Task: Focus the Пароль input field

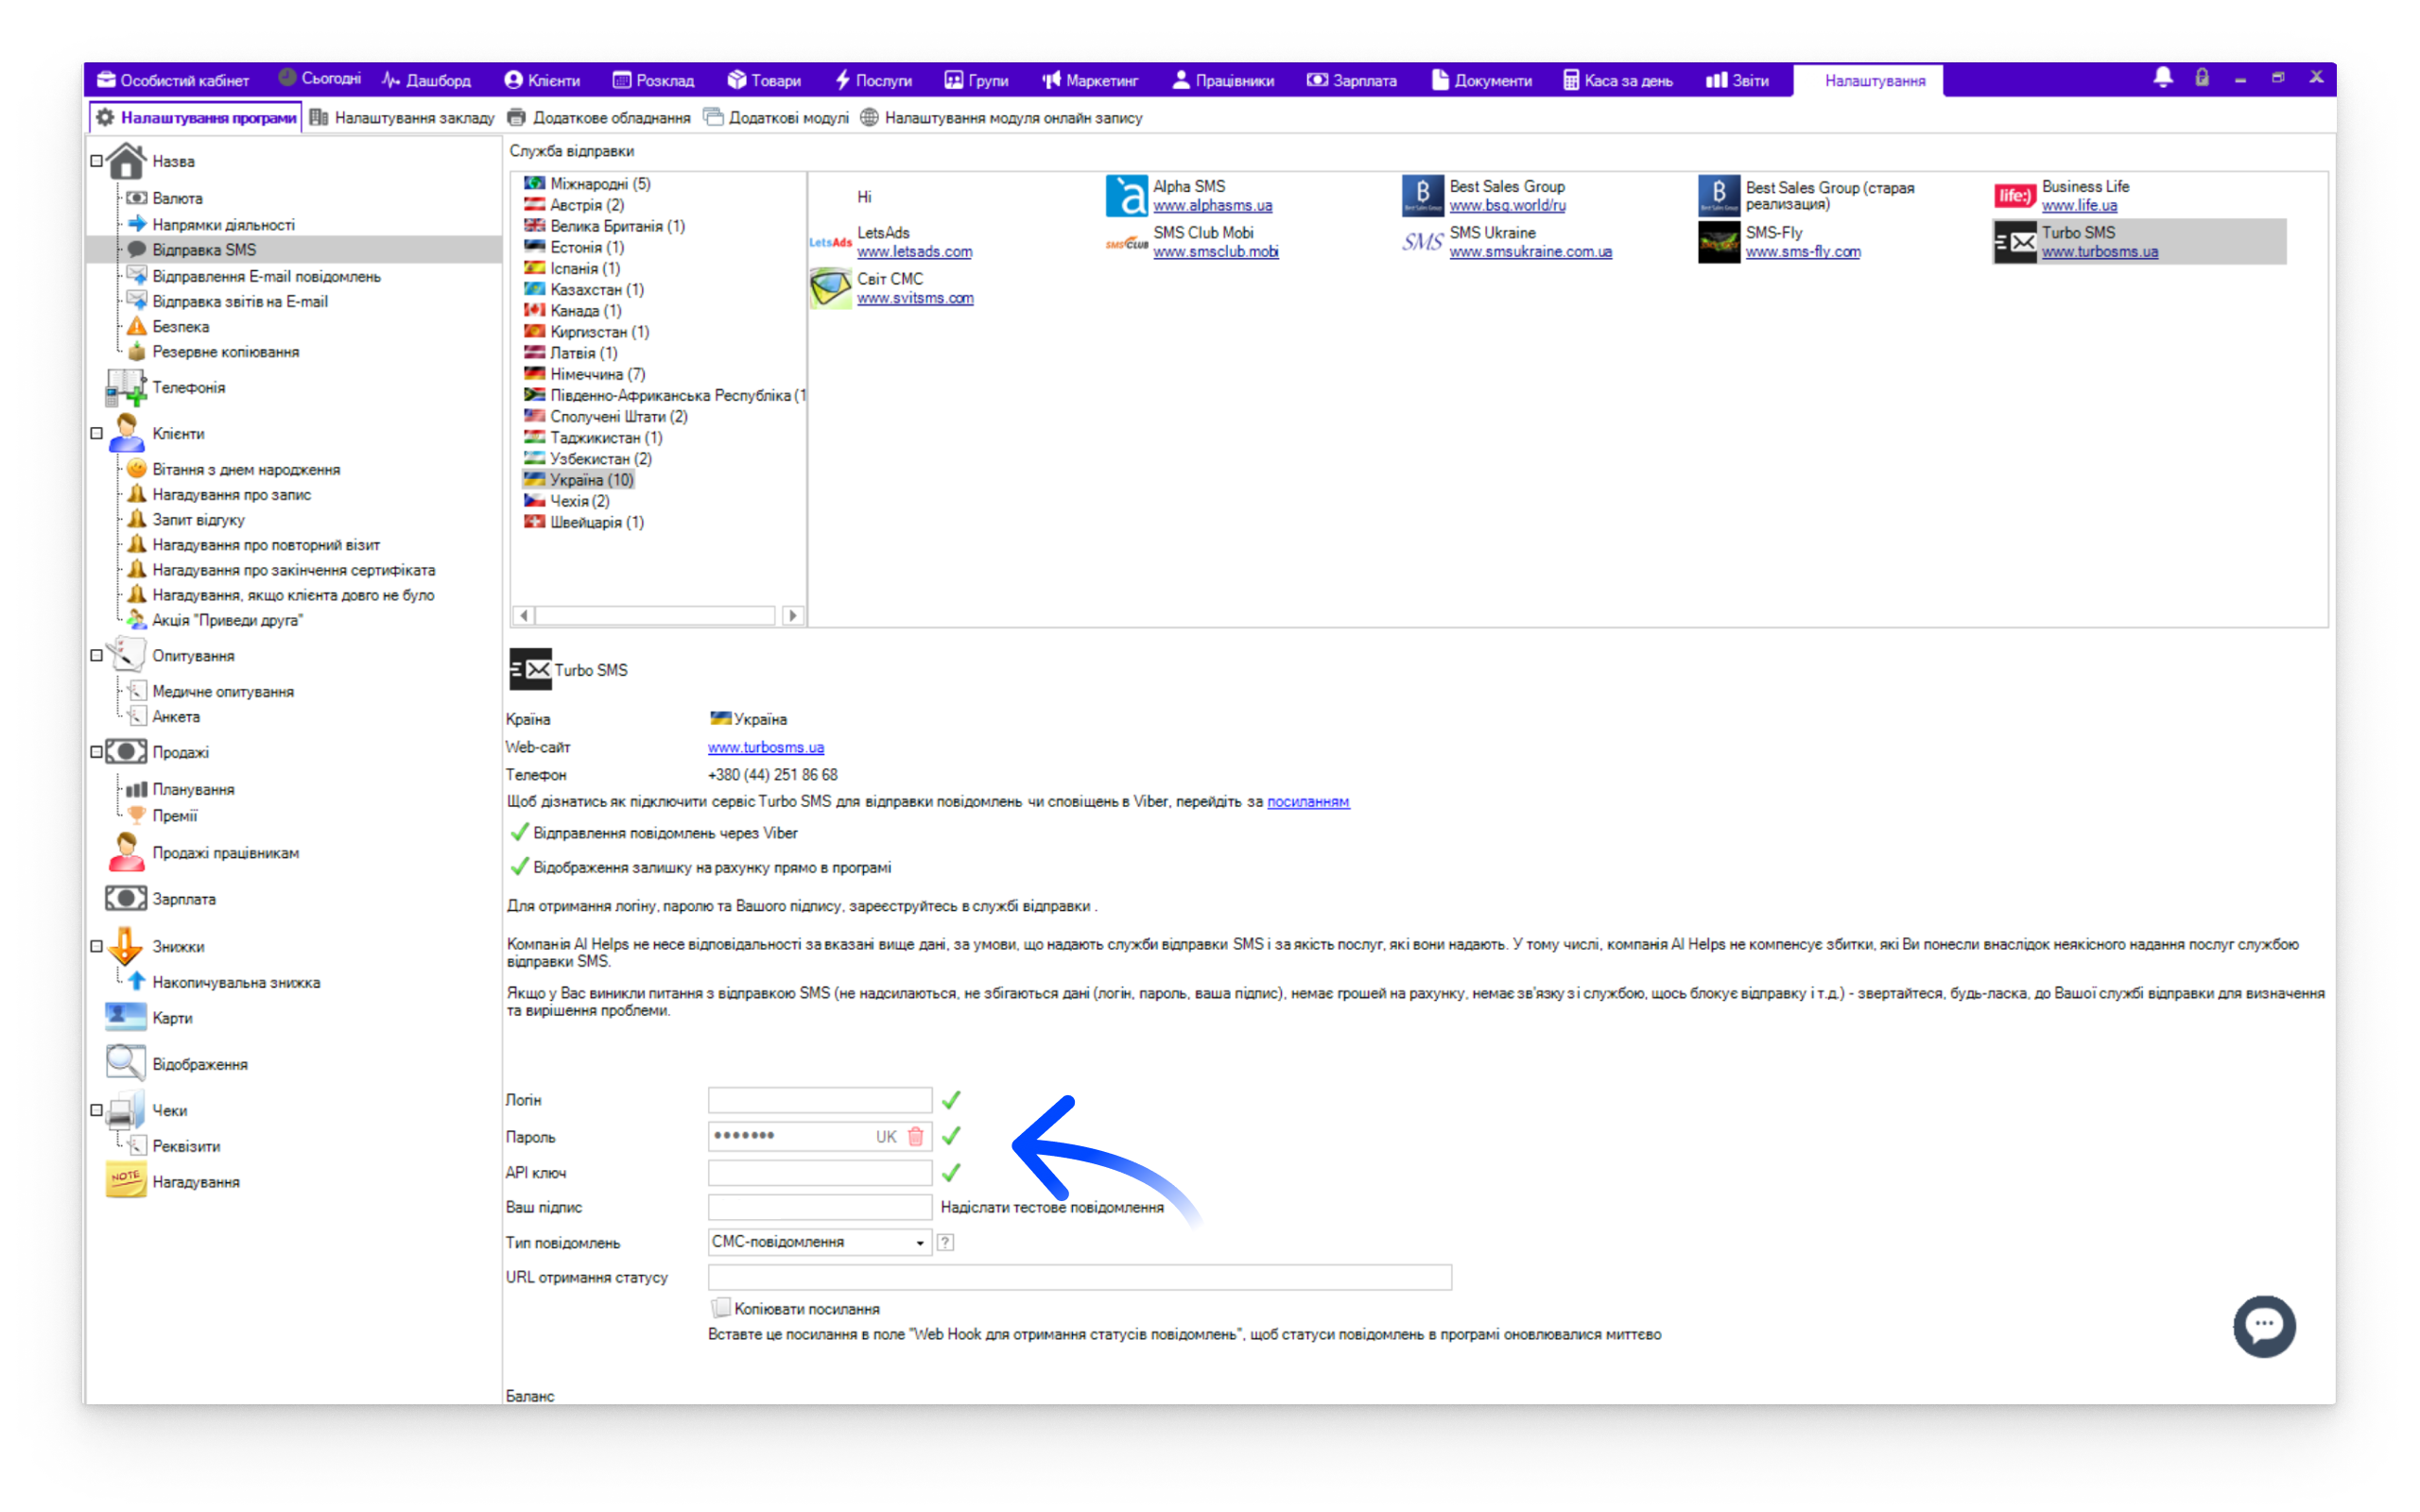Action: 819,1136
